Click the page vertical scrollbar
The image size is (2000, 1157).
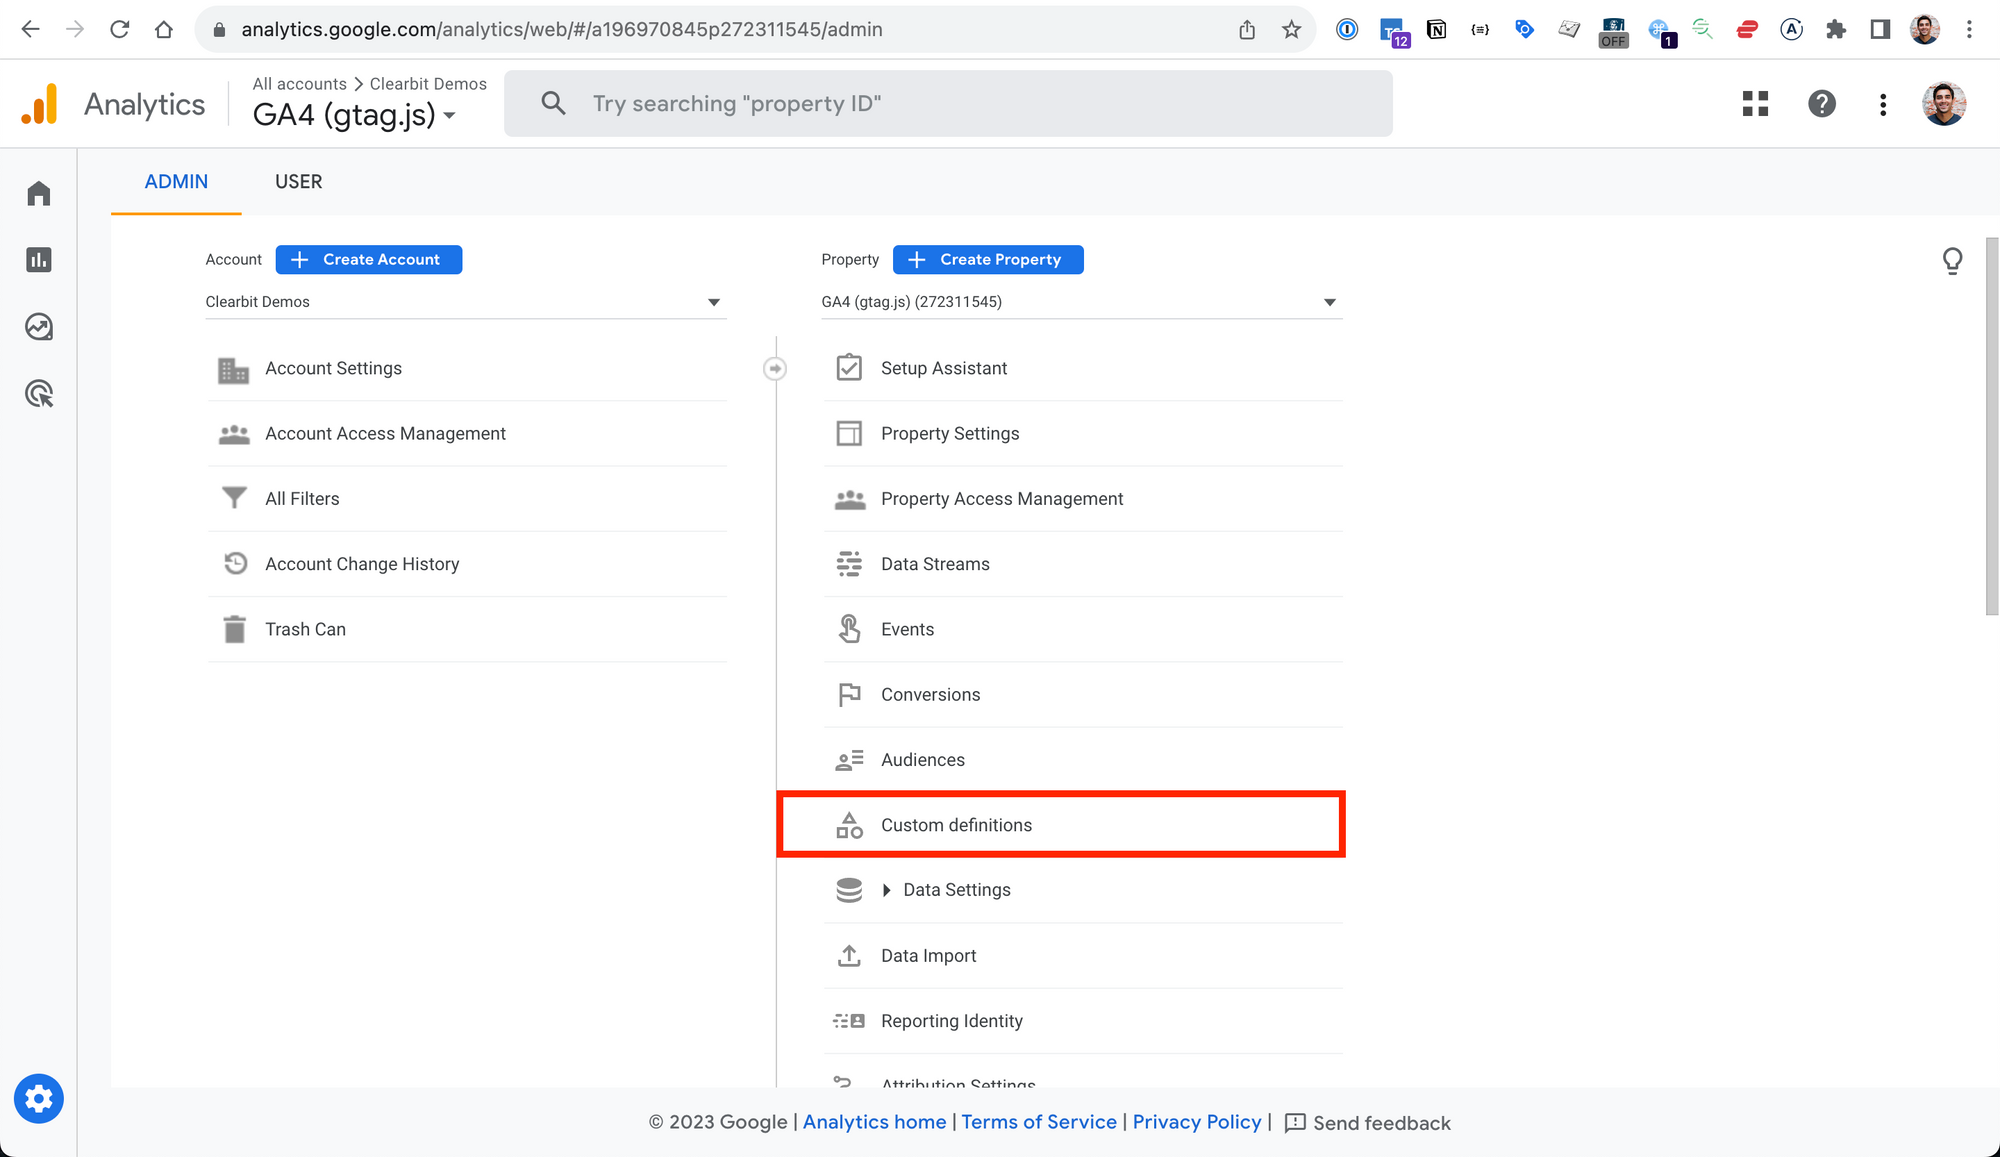click(1992, 426)
